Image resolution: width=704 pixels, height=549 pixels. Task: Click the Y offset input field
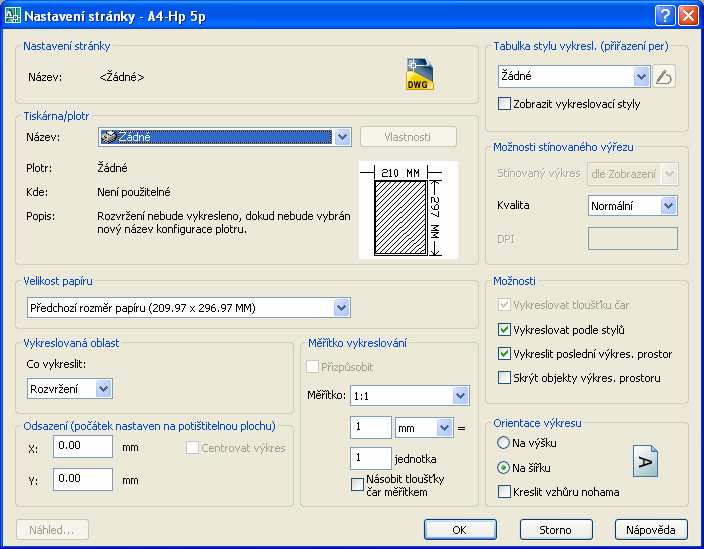83,479
